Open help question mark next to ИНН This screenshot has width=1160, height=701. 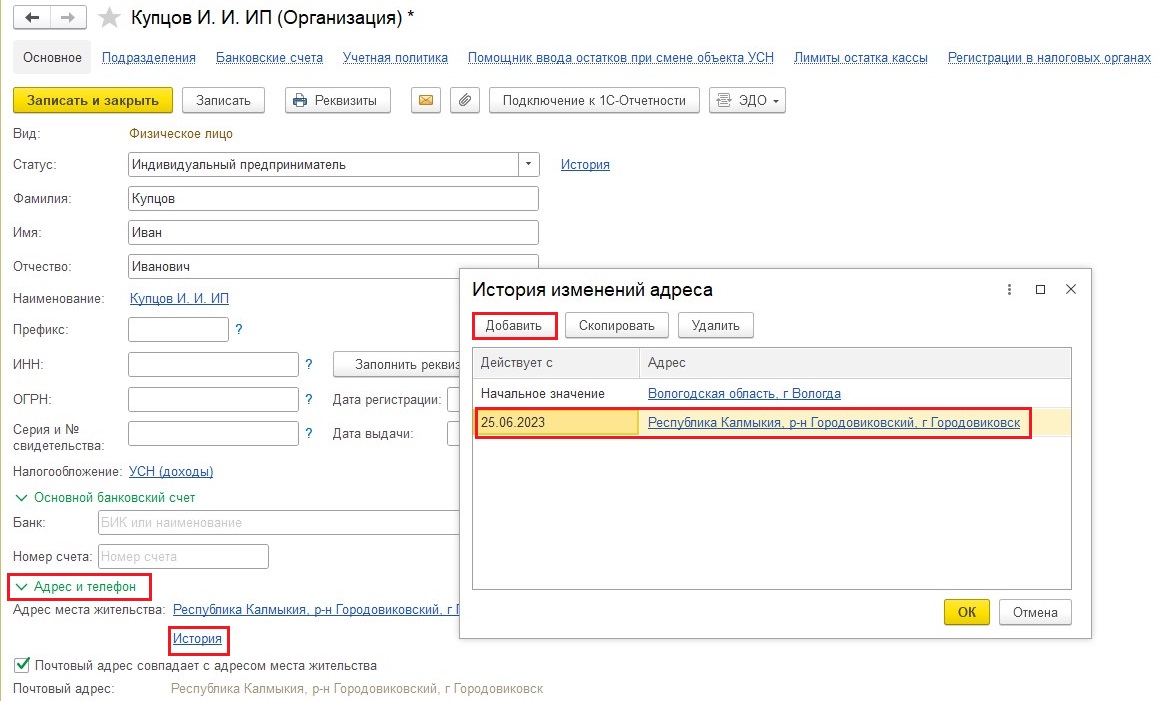tap(308, 365)
